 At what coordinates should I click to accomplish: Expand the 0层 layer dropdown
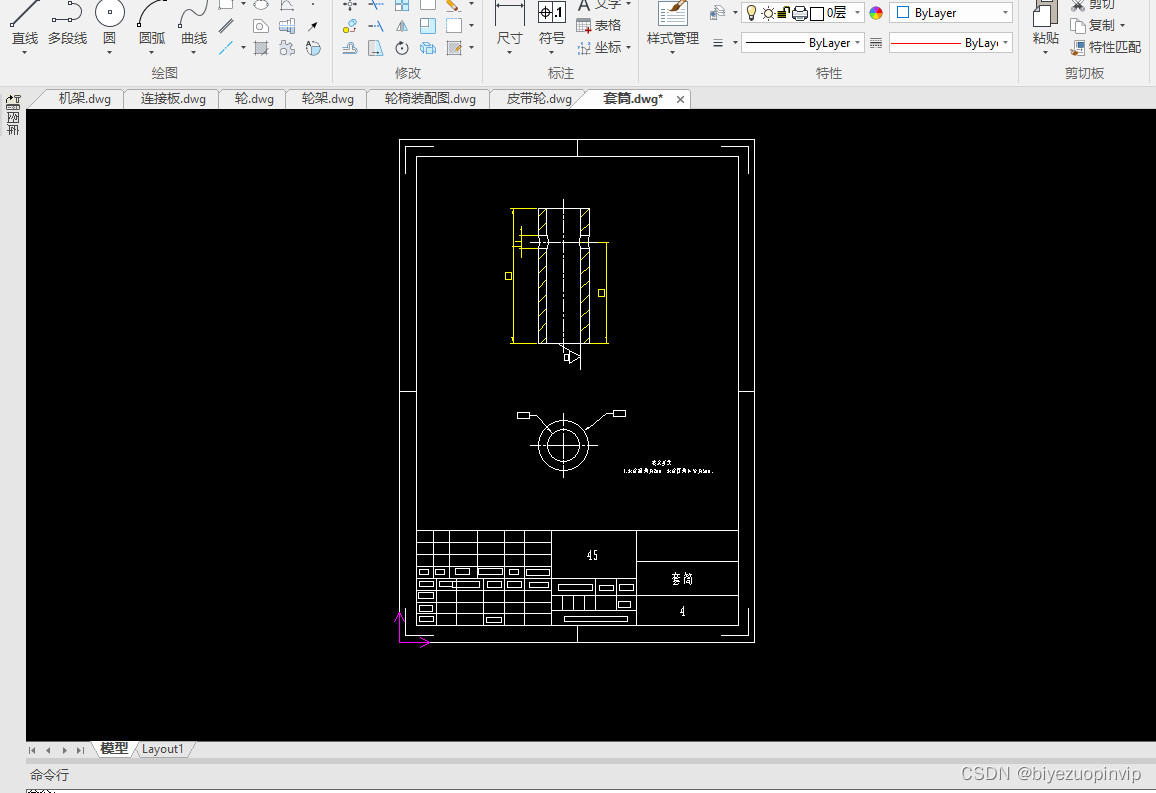(x=857, y=13)
